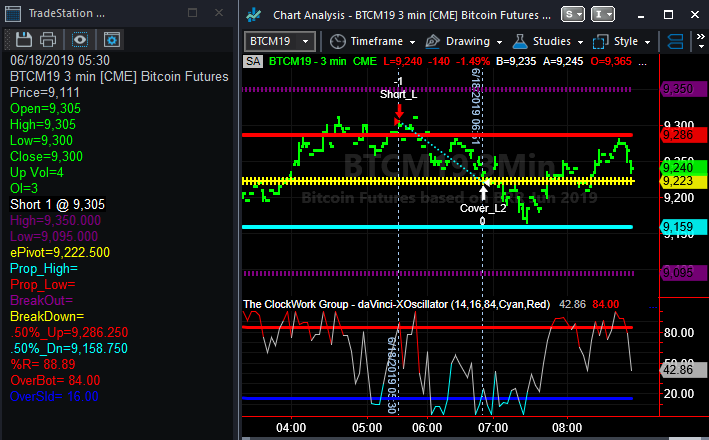
Task: Click the ePivot=9,222.500 row
Action: coord(60,252)
